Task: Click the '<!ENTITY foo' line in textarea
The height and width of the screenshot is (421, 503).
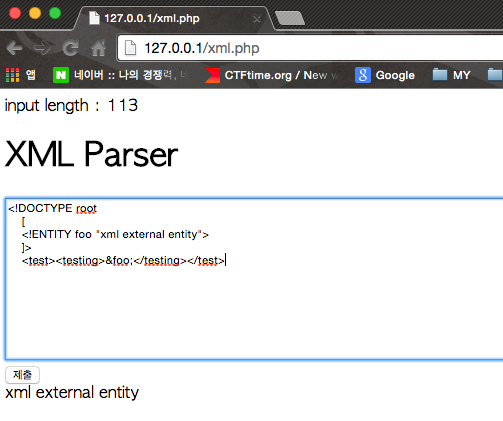Action: 115,235
